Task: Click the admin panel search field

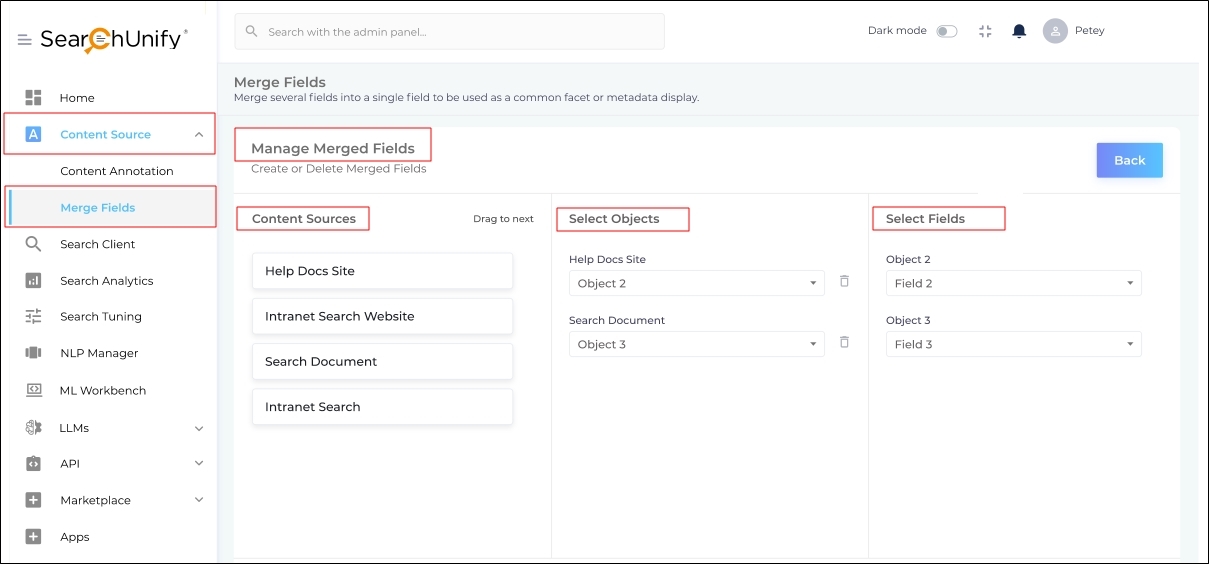Action: click(x=450, y=32)
